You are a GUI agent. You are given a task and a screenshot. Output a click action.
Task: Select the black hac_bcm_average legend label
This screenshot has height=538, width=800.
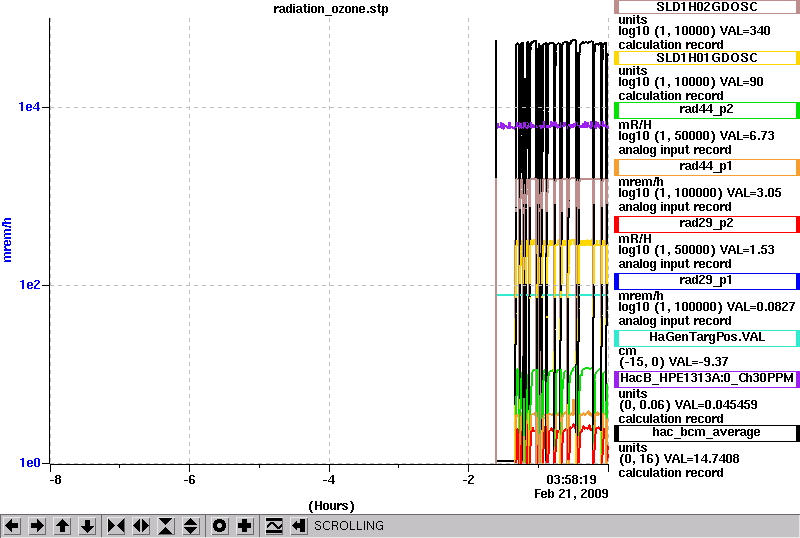pos(707,433)
